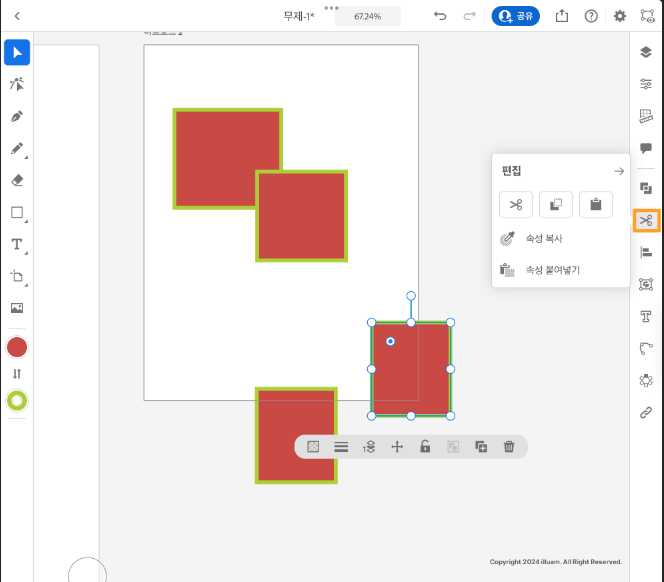Image resolution: width=664 pixels, height=582 pixels.
Task: Select the Rectangle shape tool
Action: (17, 212)
